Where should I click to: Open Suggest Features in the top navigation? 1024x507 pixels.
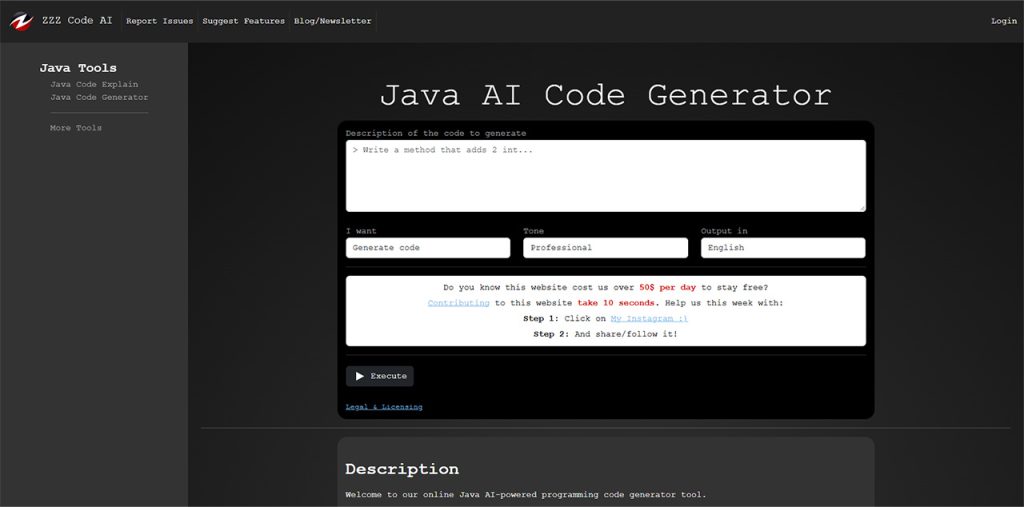(x=244, y=21)
